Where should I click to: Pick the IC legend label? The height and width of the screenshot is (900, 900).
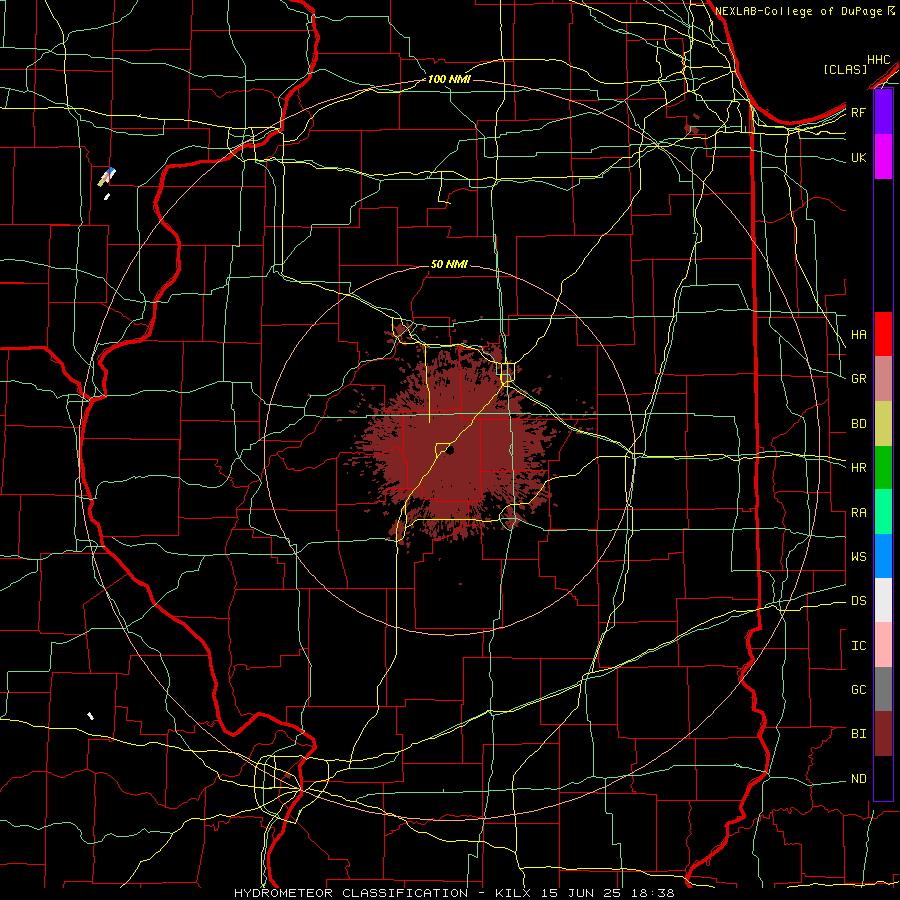point(859,646)
